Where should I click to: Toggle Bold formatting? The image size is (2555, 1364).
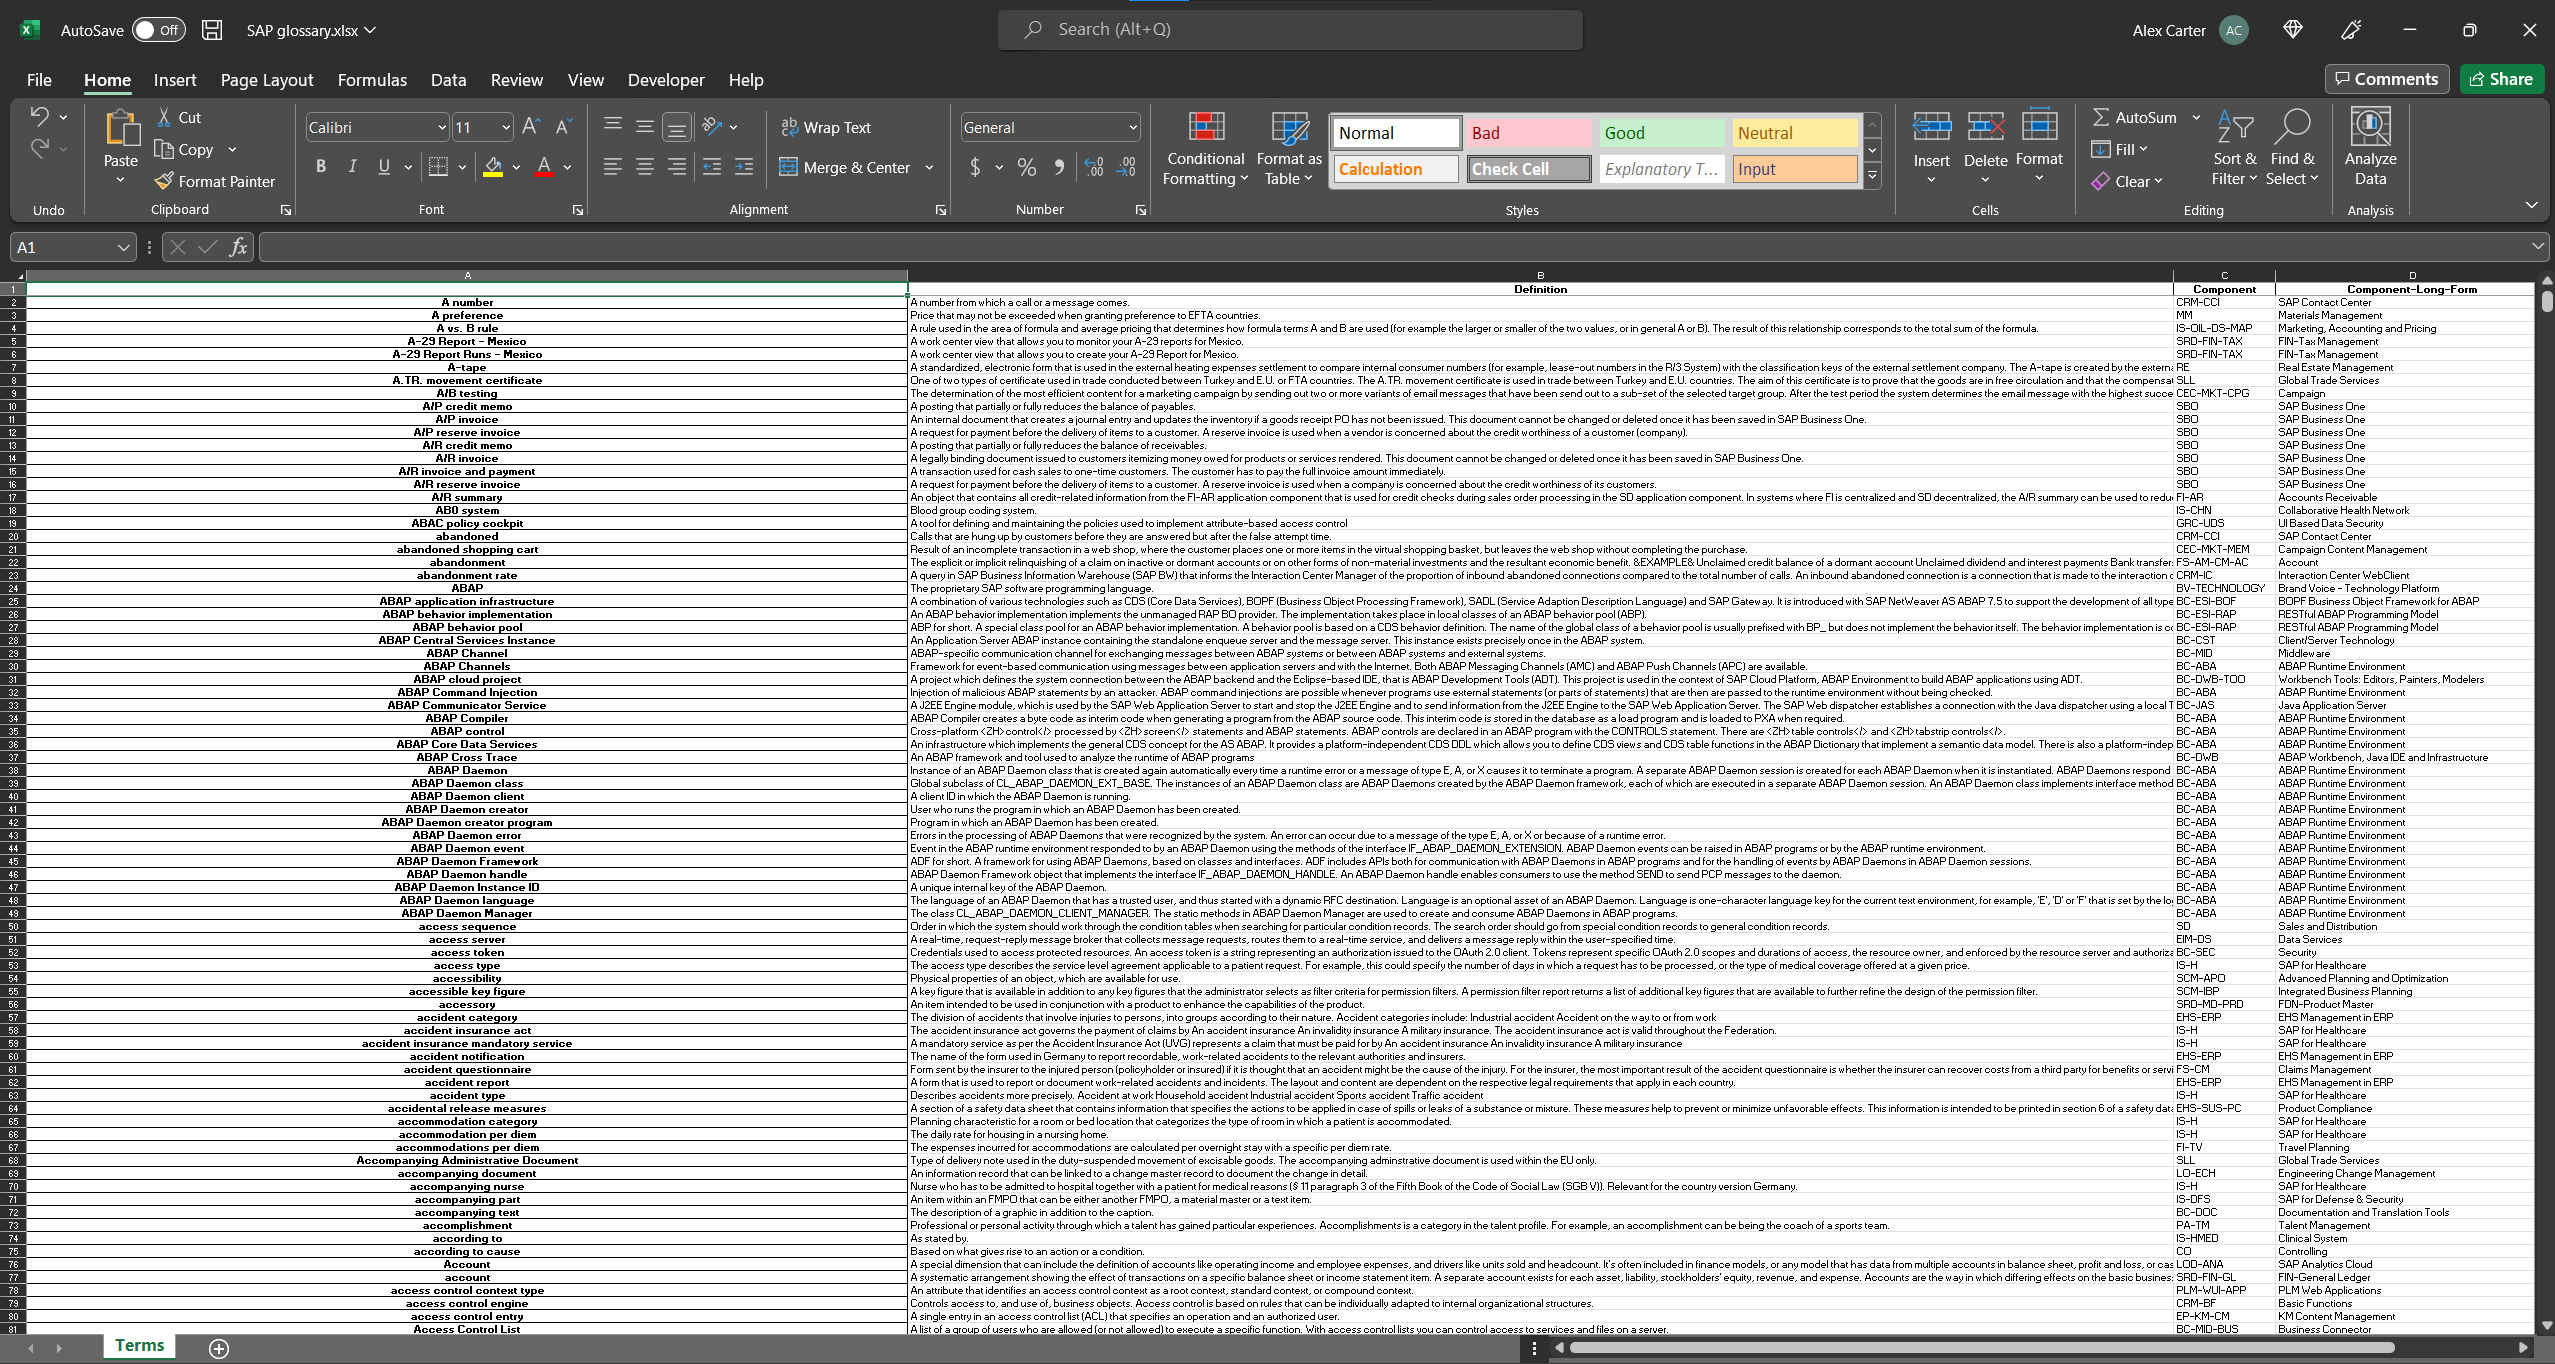point(320,167)
